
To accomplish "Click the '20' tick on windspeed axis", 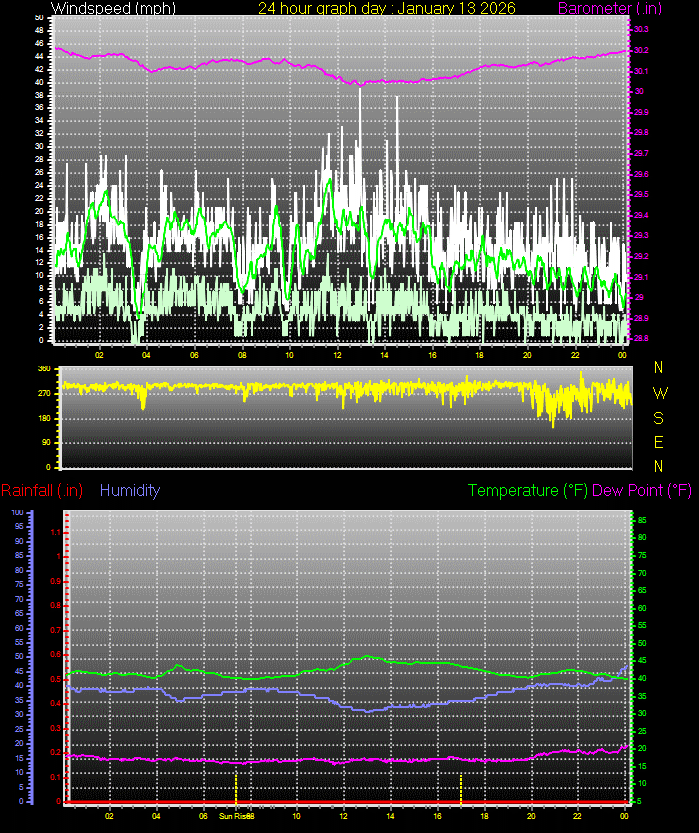I will (x=39, y=211).
